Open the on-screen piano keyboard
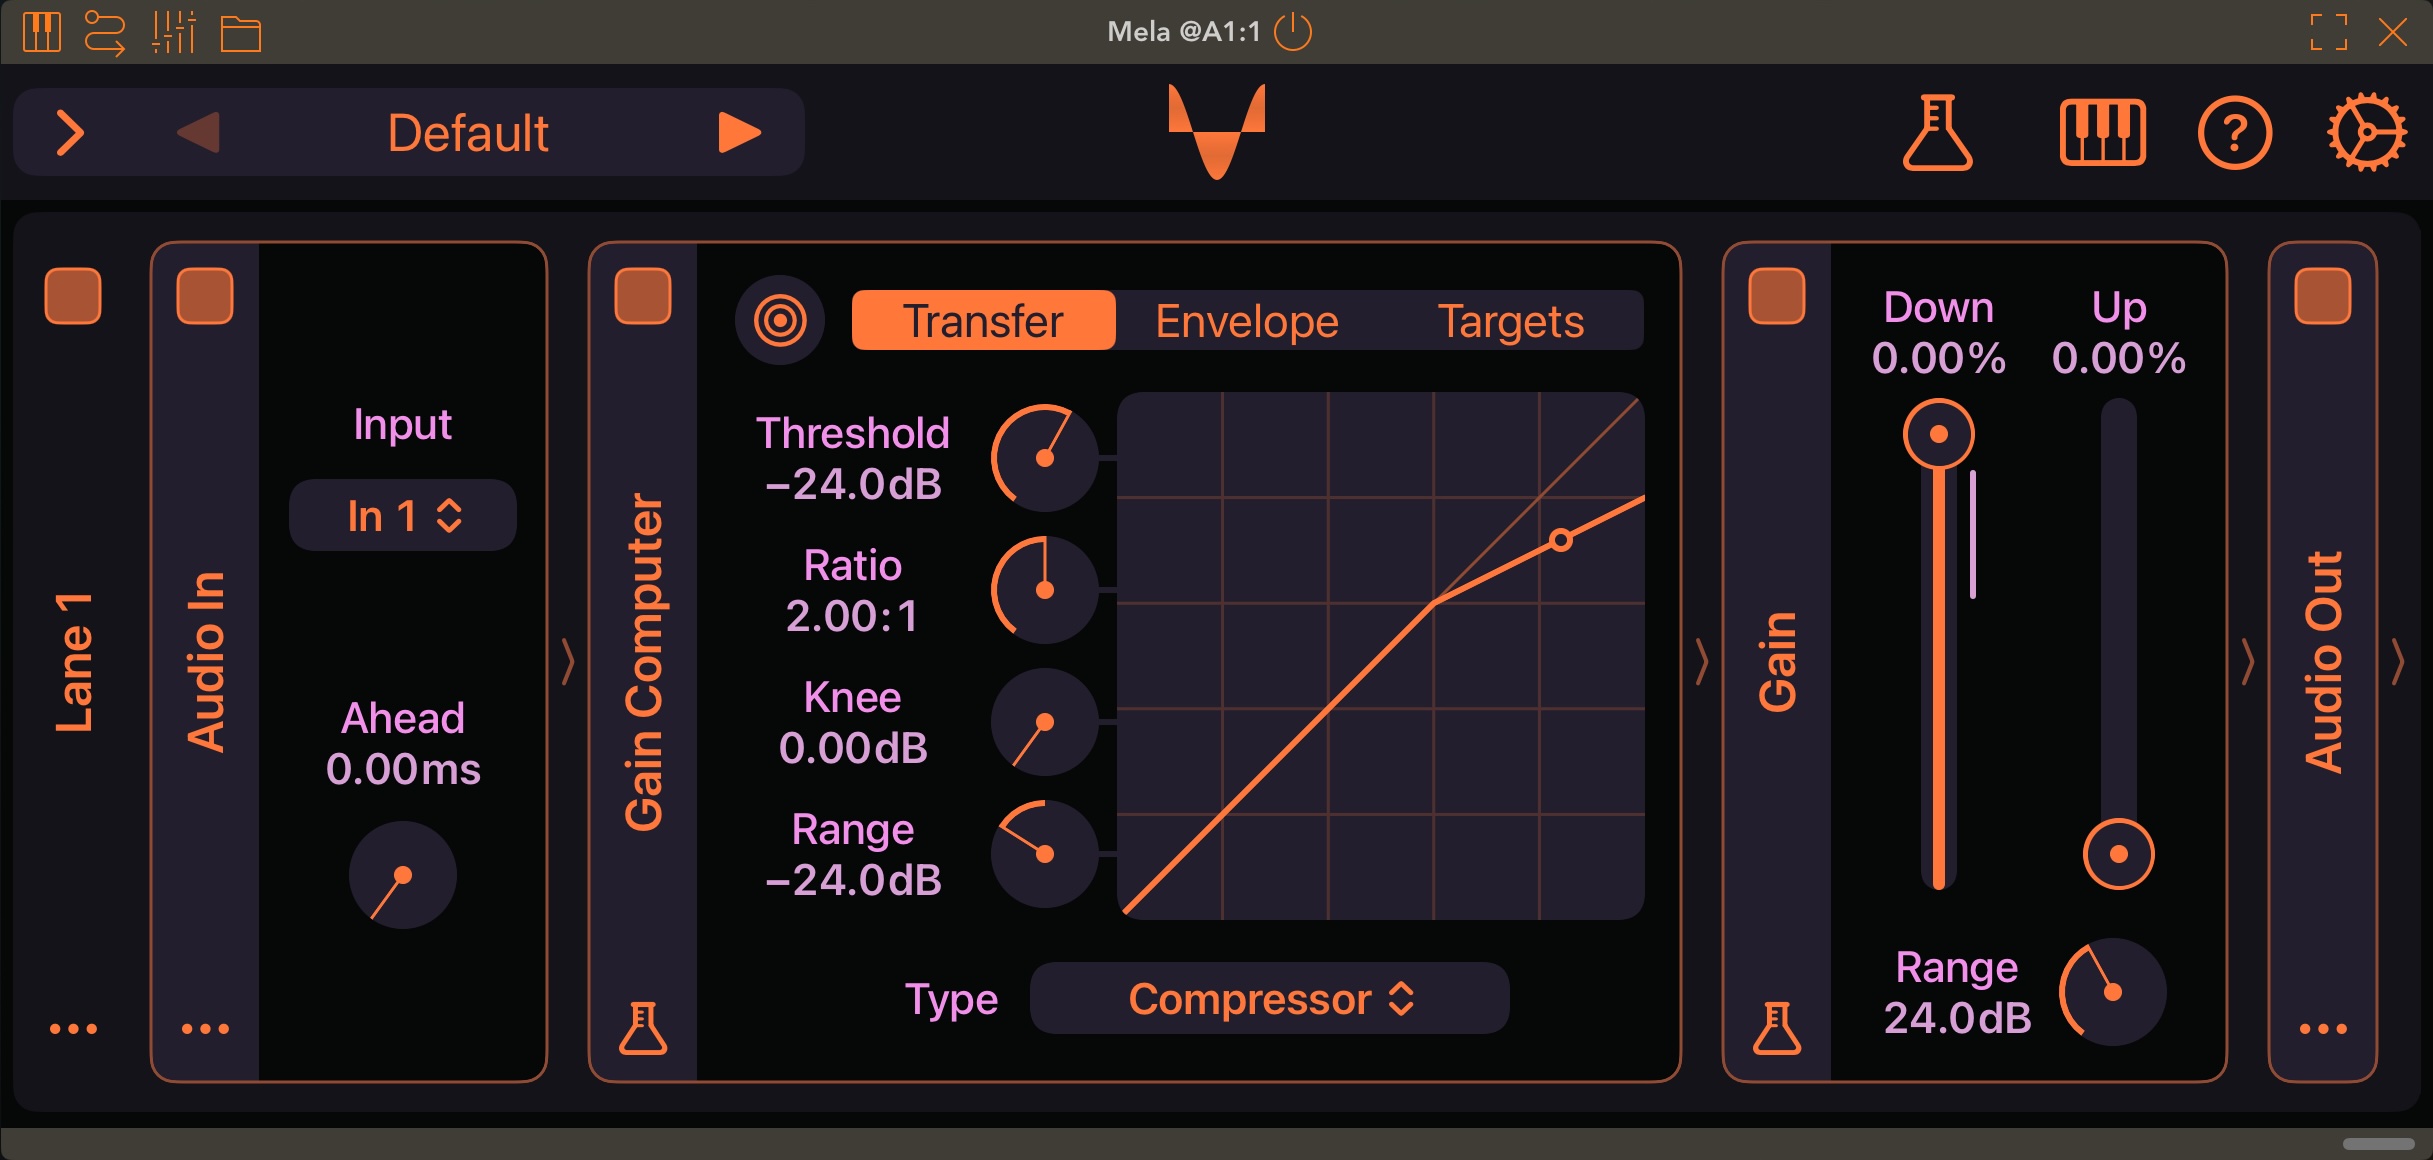Viewport: 2433px width, 1160px height. coord(2101,131)
